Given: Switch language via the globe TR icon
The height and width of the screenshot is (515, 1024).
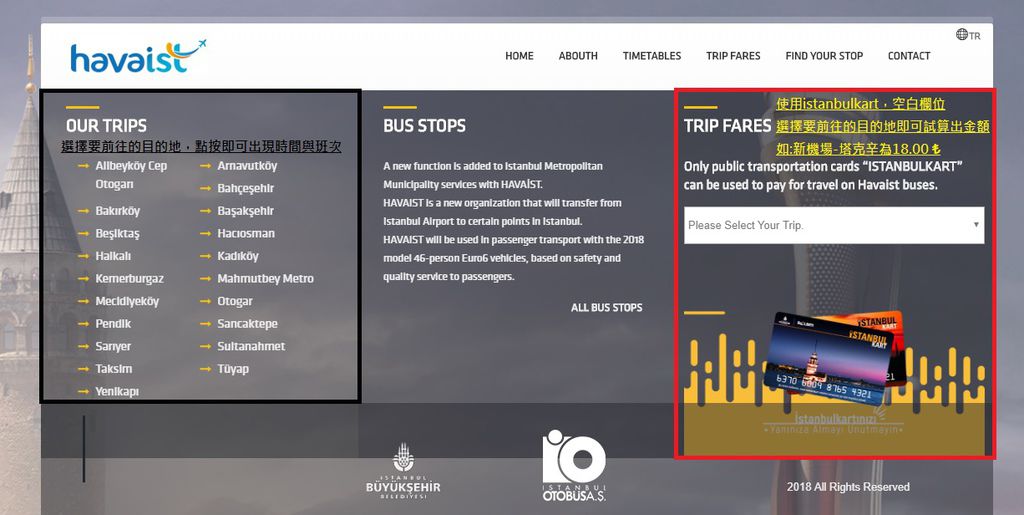Looking at the screenshot, I should [x=968, y=35].
